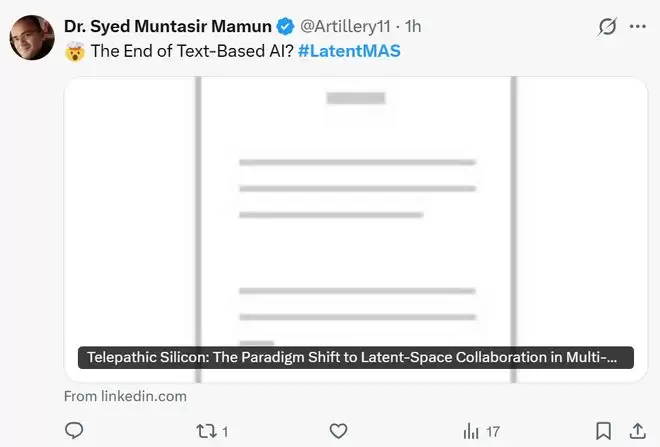Screen dimensions: 660x447
Task: Share the post with the upload arrow icon
Action: [x=637, y=431]
